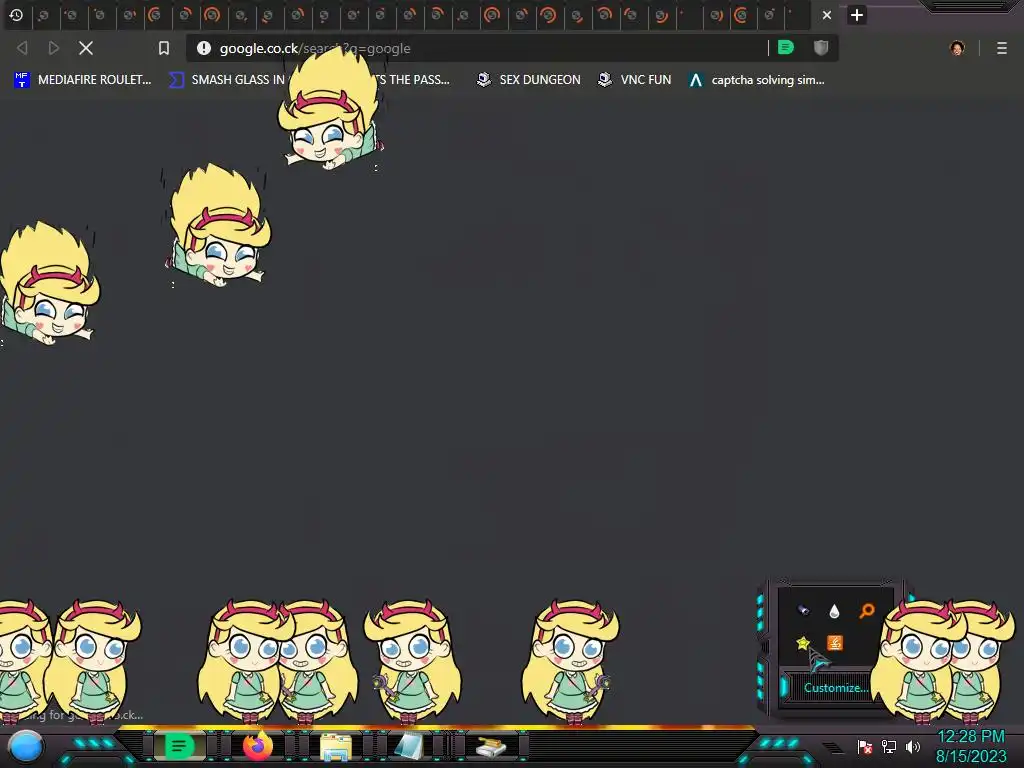Open the Start orb button
Screen dimensions: 1024x768
pos(26,748)
